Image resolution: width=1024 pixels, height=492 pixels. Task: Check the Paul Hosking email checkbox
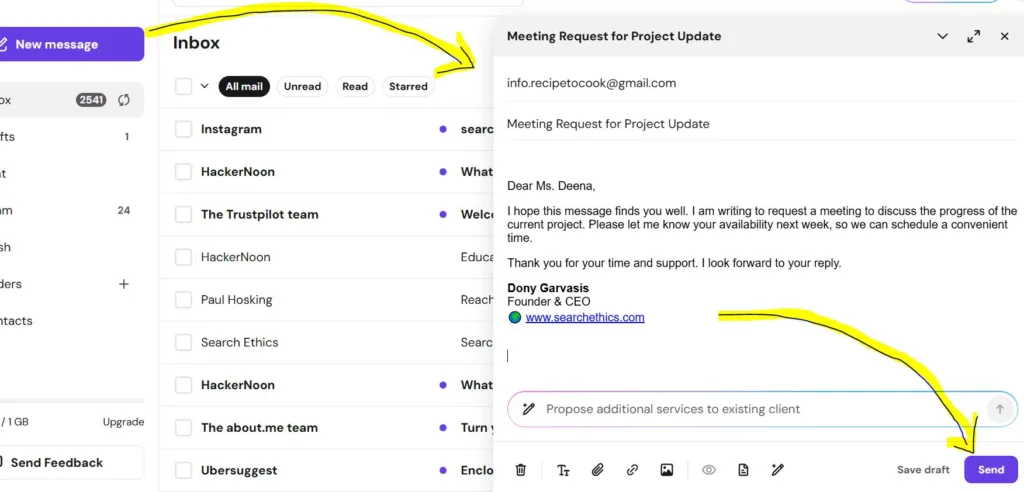click(x=184, y=300)
